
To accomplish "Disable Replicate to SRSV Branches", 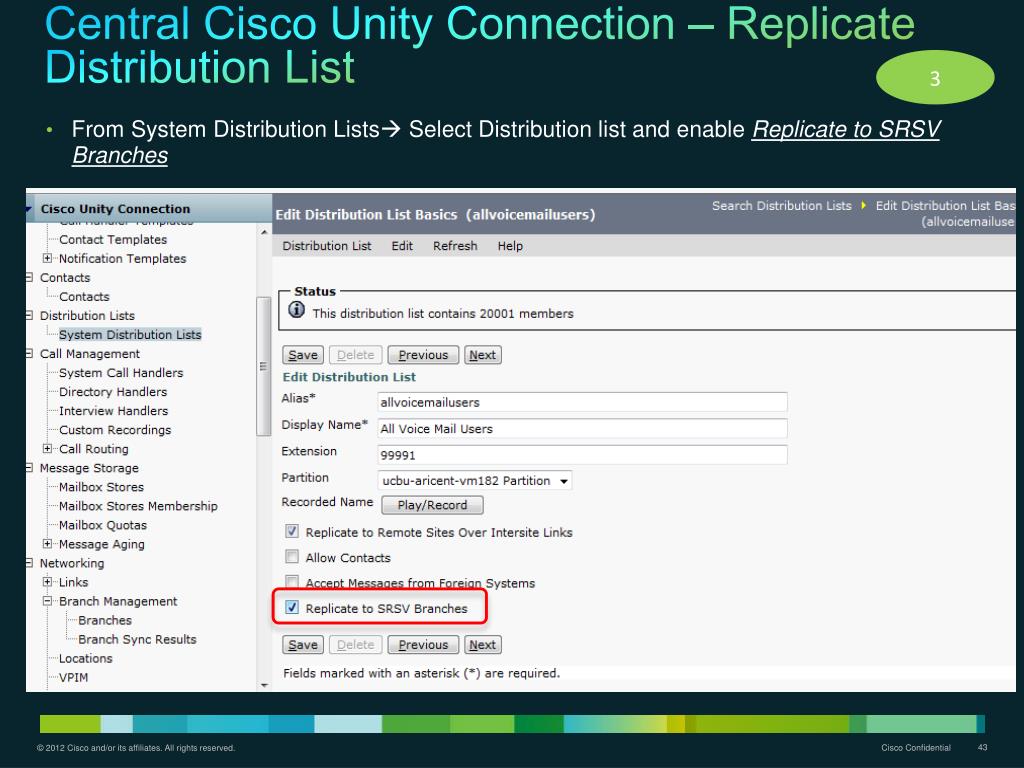I will [x=292, y=608].
